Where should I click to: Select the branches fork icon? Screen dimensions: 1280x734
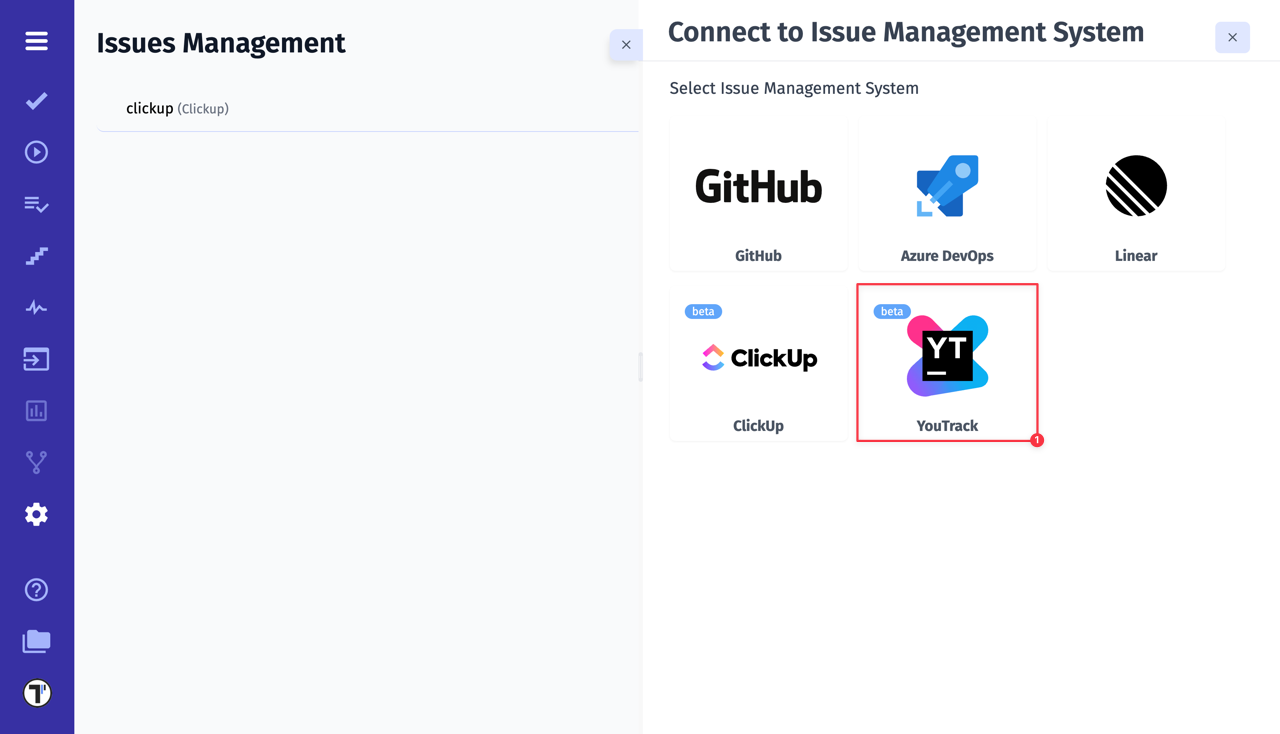[36, 461]
